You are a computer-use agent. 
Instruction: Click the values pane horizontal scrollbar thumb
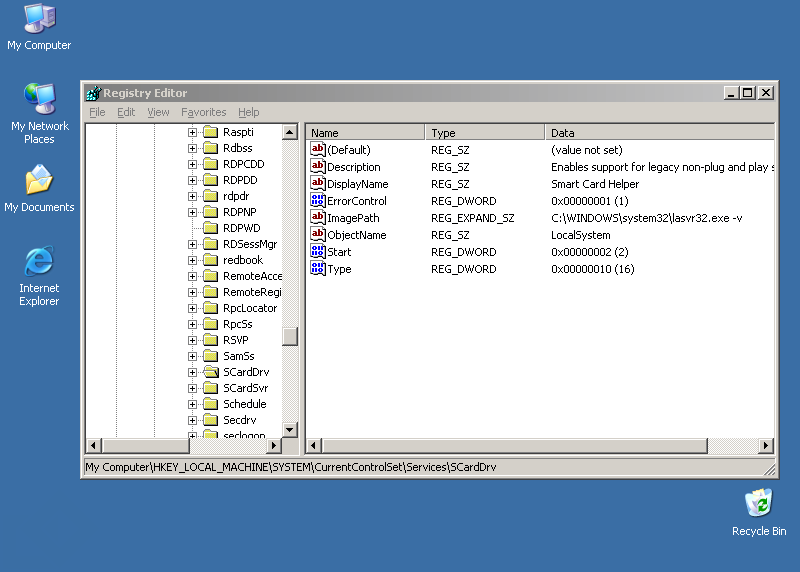pyautogui.click(x=515, y=445)
